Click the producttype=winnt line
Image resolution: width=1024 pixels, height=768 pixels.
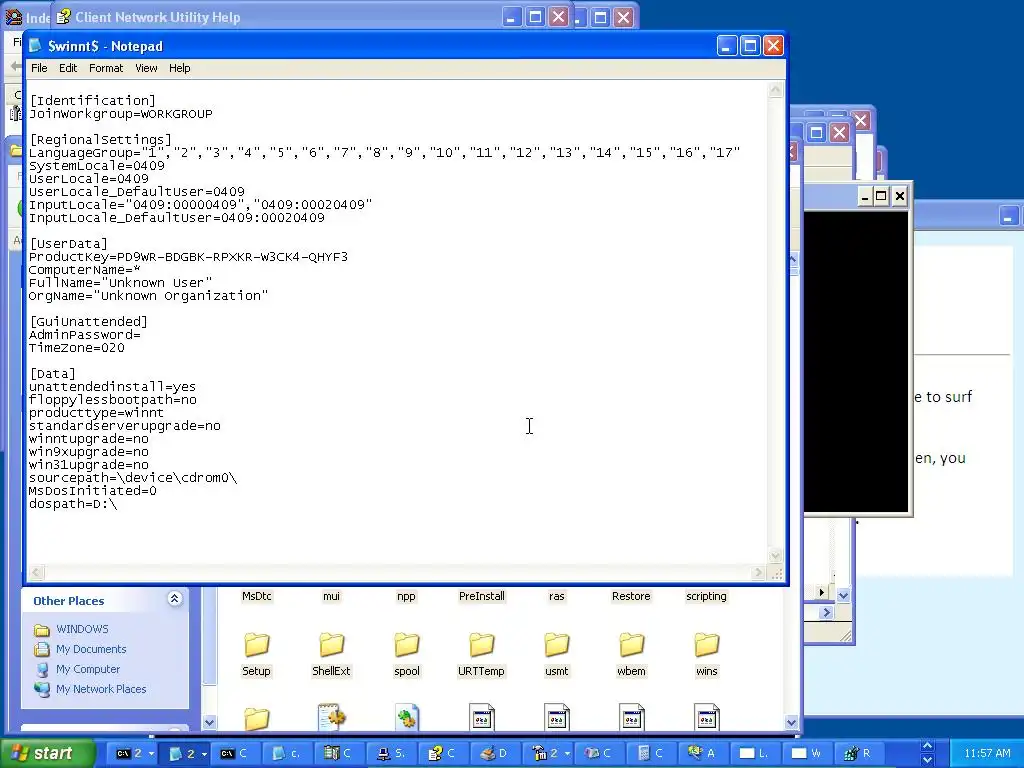pyautogui.click(x=96, y=413)
